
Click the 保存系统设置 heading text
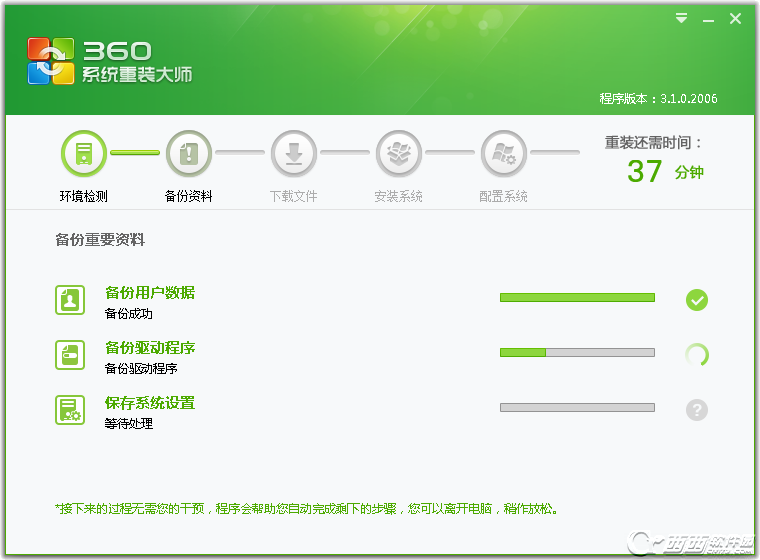click(150, 403)
